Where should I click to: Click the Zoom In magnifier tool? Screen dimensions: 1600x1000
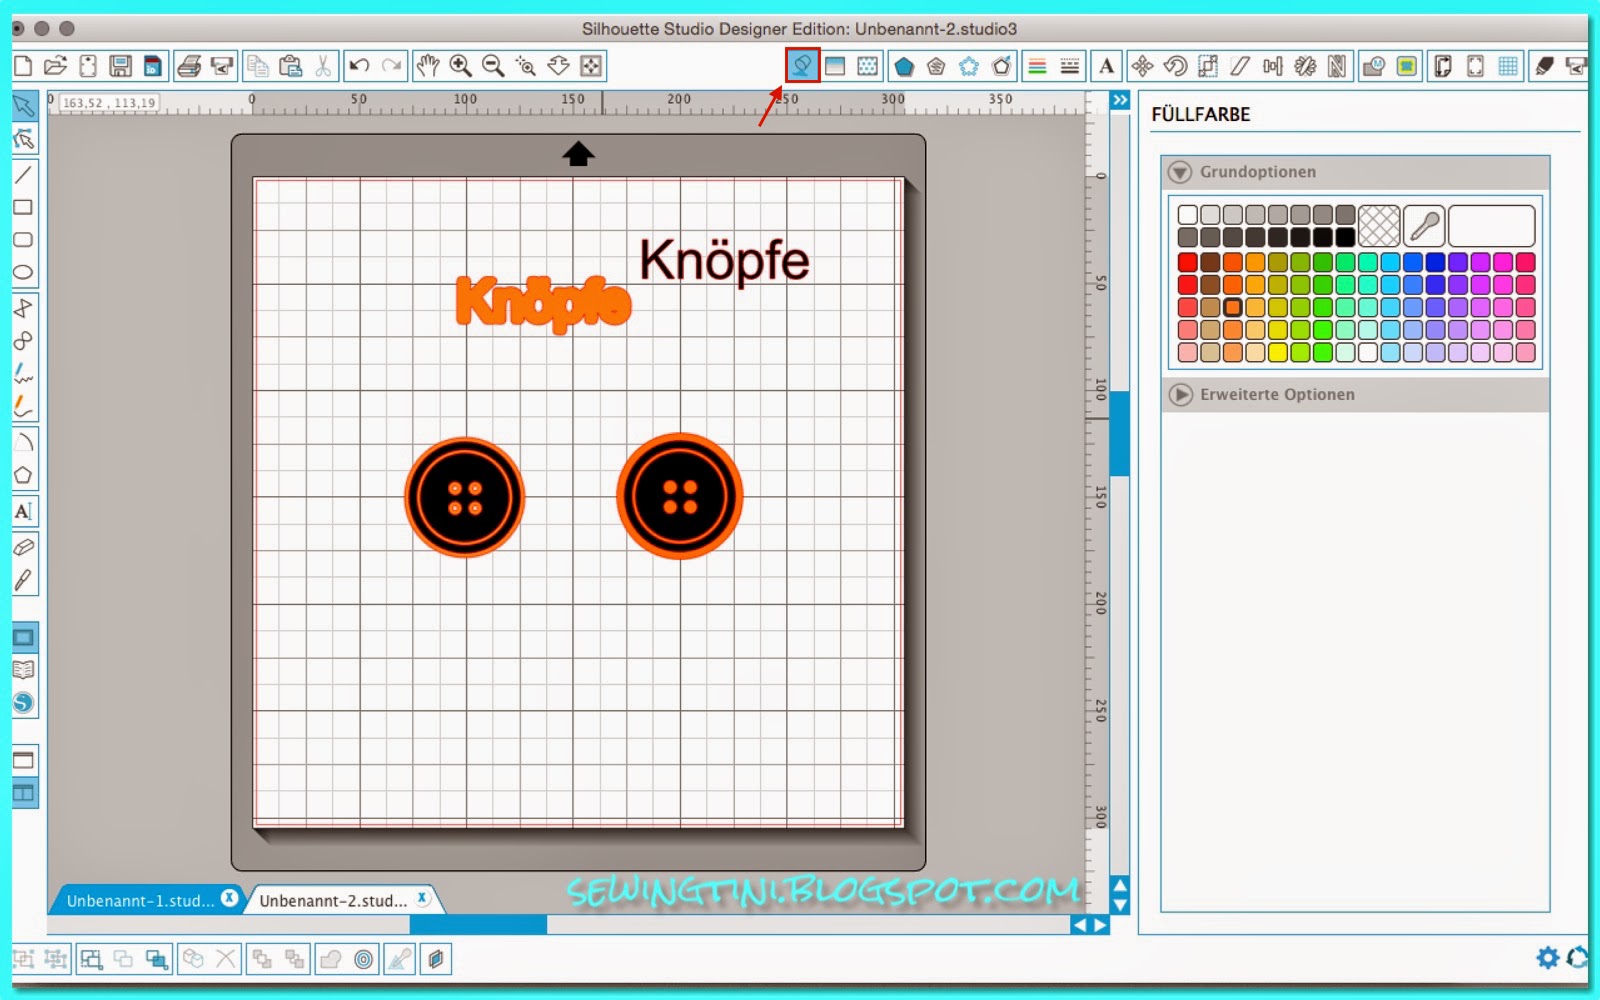(x=463, y=65)
